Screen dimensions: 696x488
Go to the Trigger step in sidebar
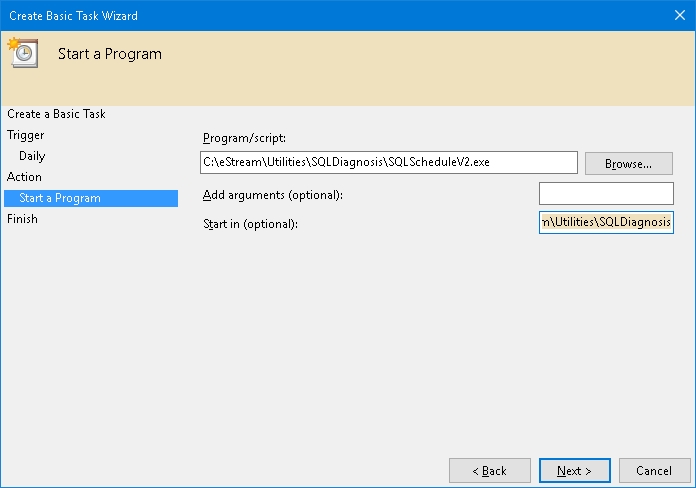[x=26, y=135]
